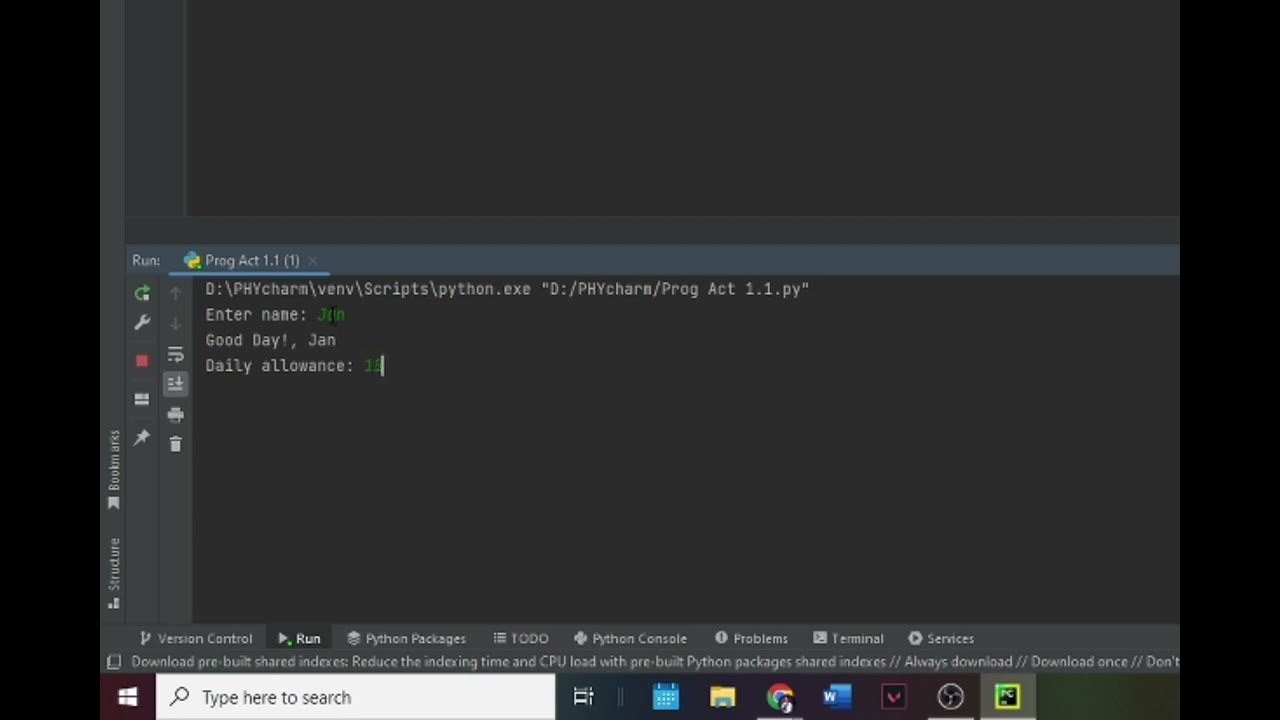Click the Download once link
The height and width of the screenshot is (720, 1280).
tap(1079, 662)
